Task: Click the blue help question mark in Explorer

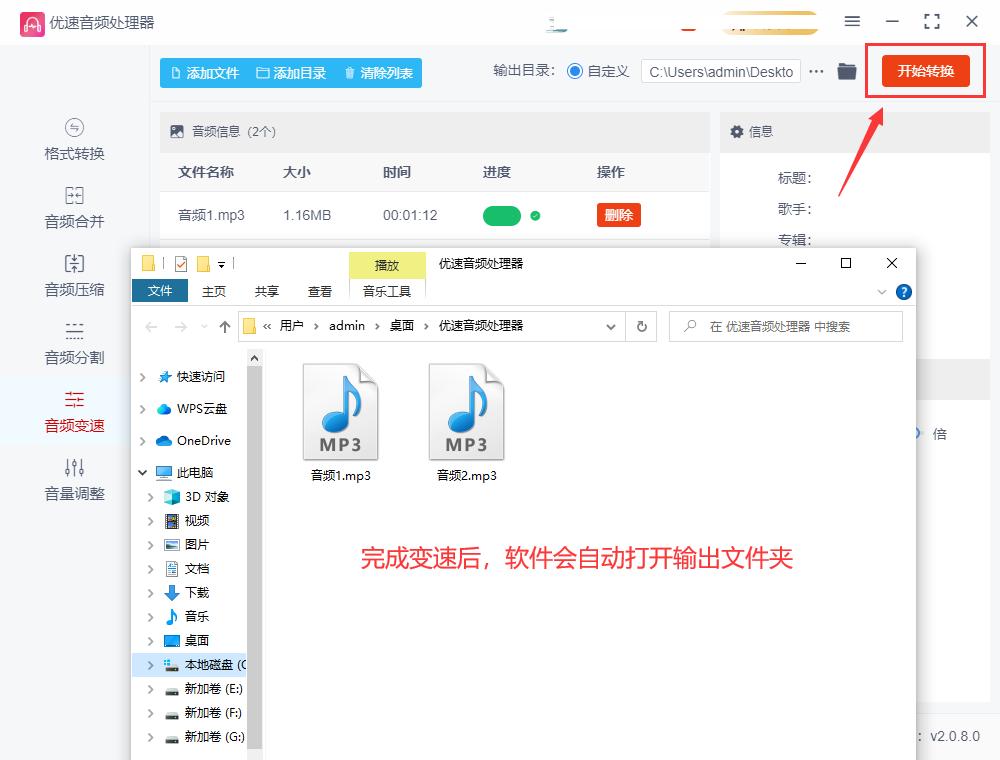Action: (x=901, y=291)
